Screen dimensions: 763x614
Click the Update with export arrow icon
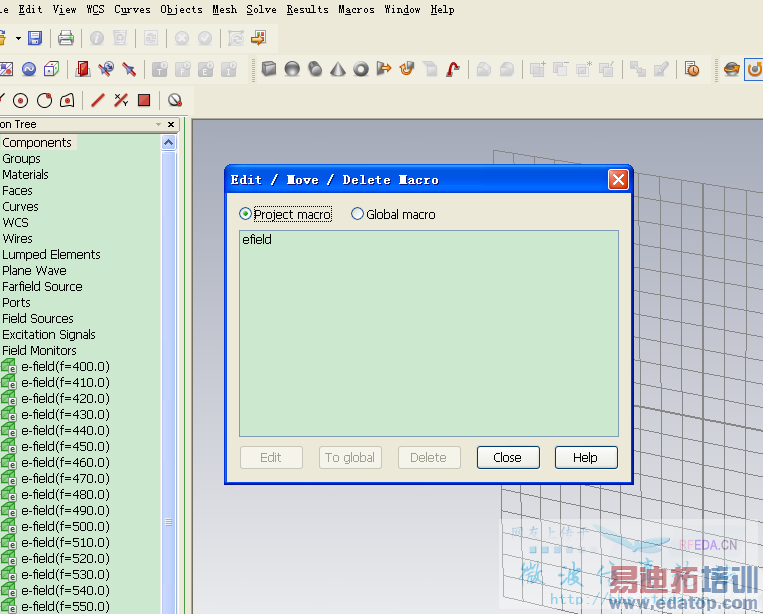[x=259, y=38]
